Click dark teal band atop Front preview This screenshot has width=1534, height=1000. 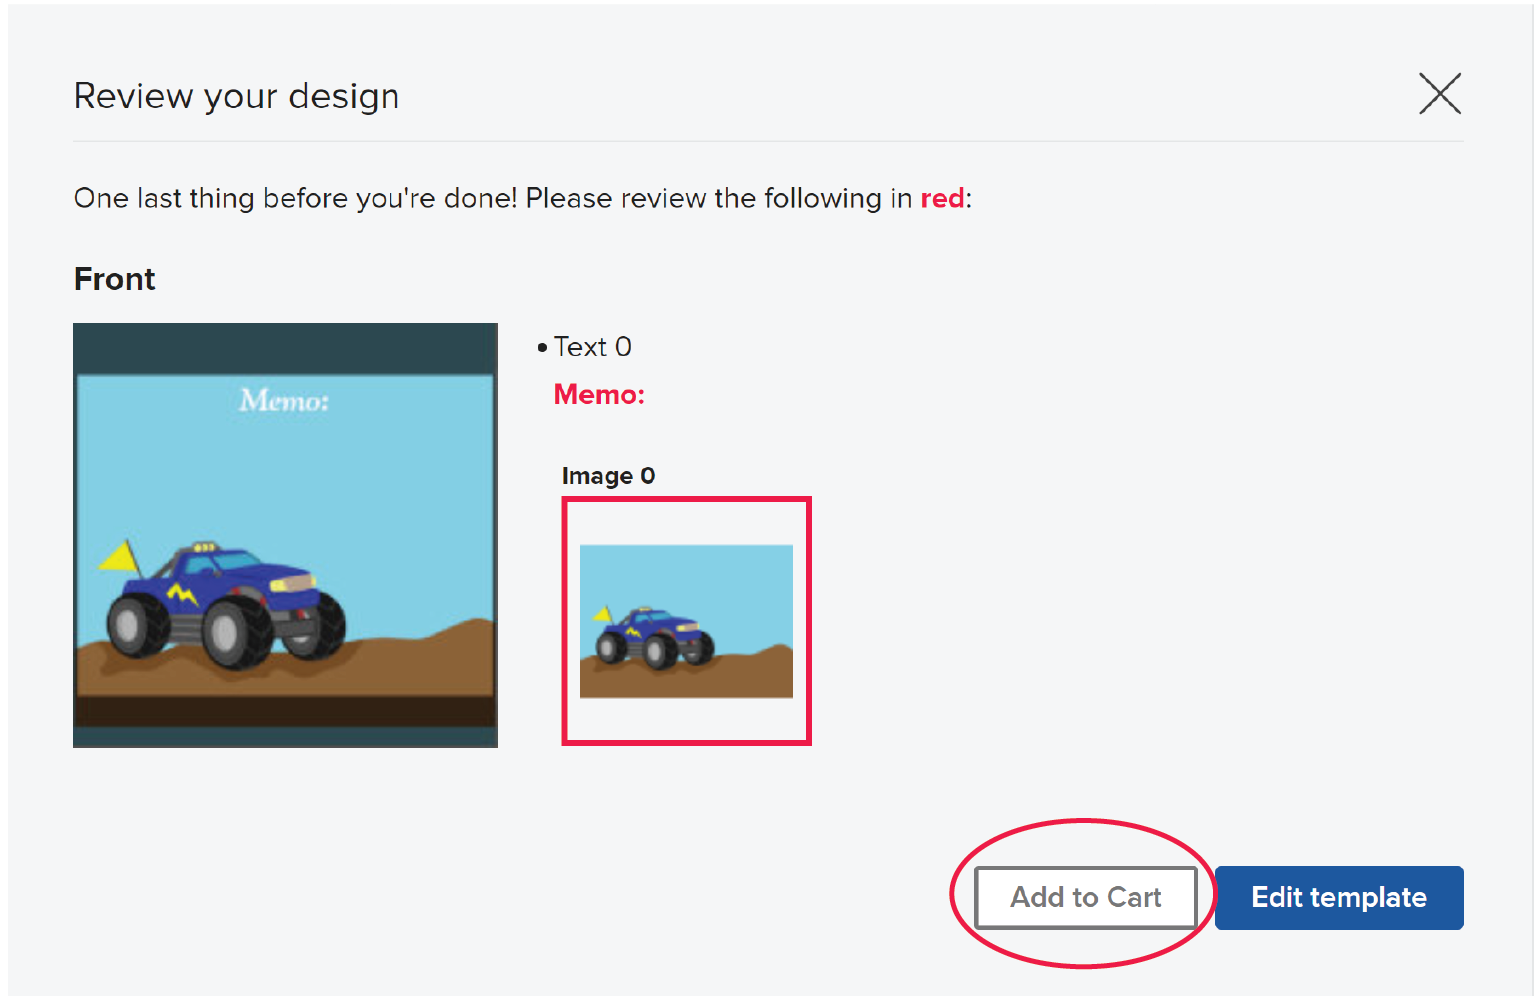285,349
